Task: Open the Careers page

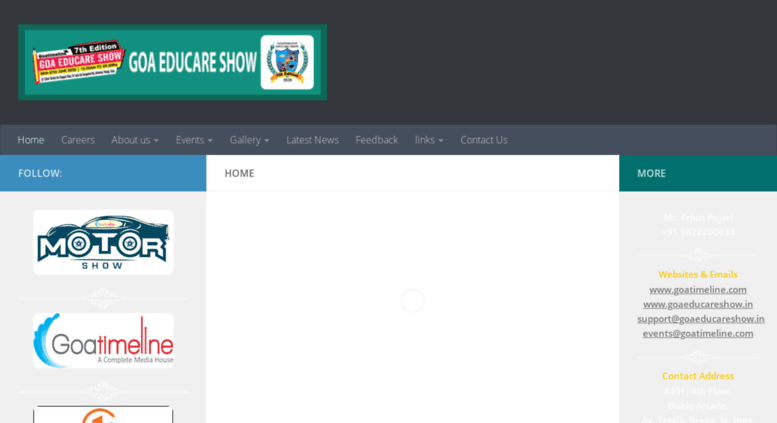Action: click(78, 140)
